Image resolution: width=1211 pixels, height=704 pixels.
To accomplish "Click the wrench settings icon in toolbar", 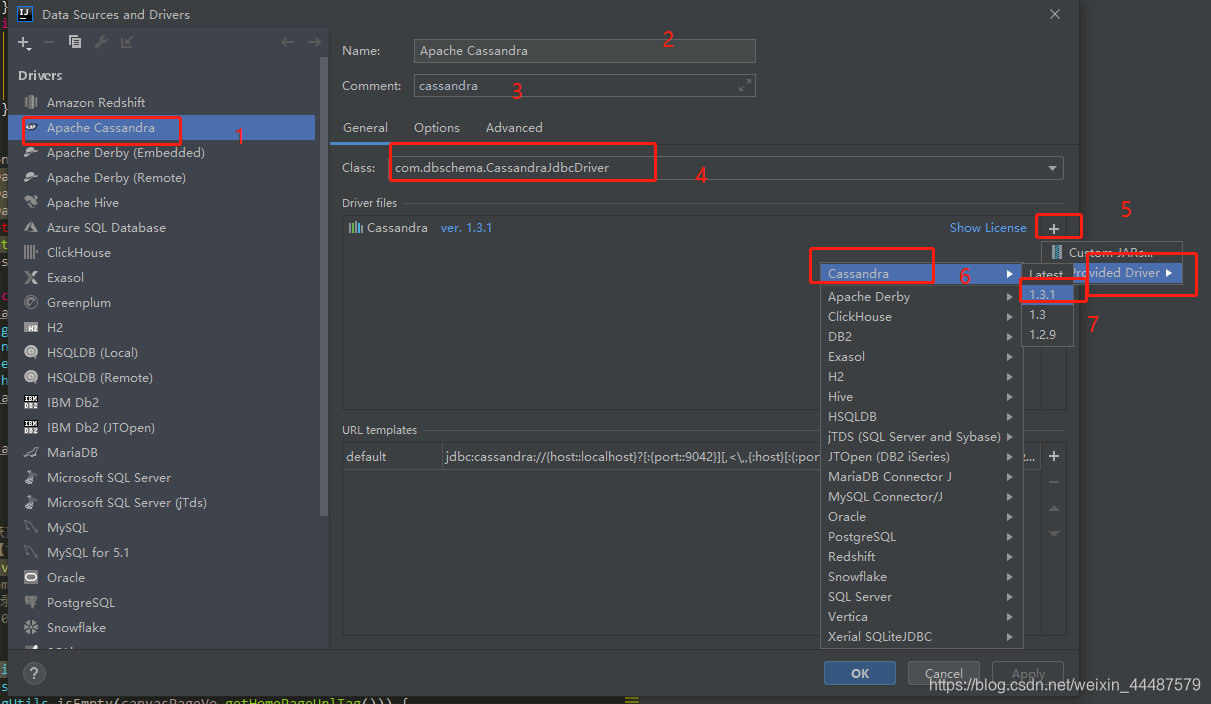I will point(101,42).
